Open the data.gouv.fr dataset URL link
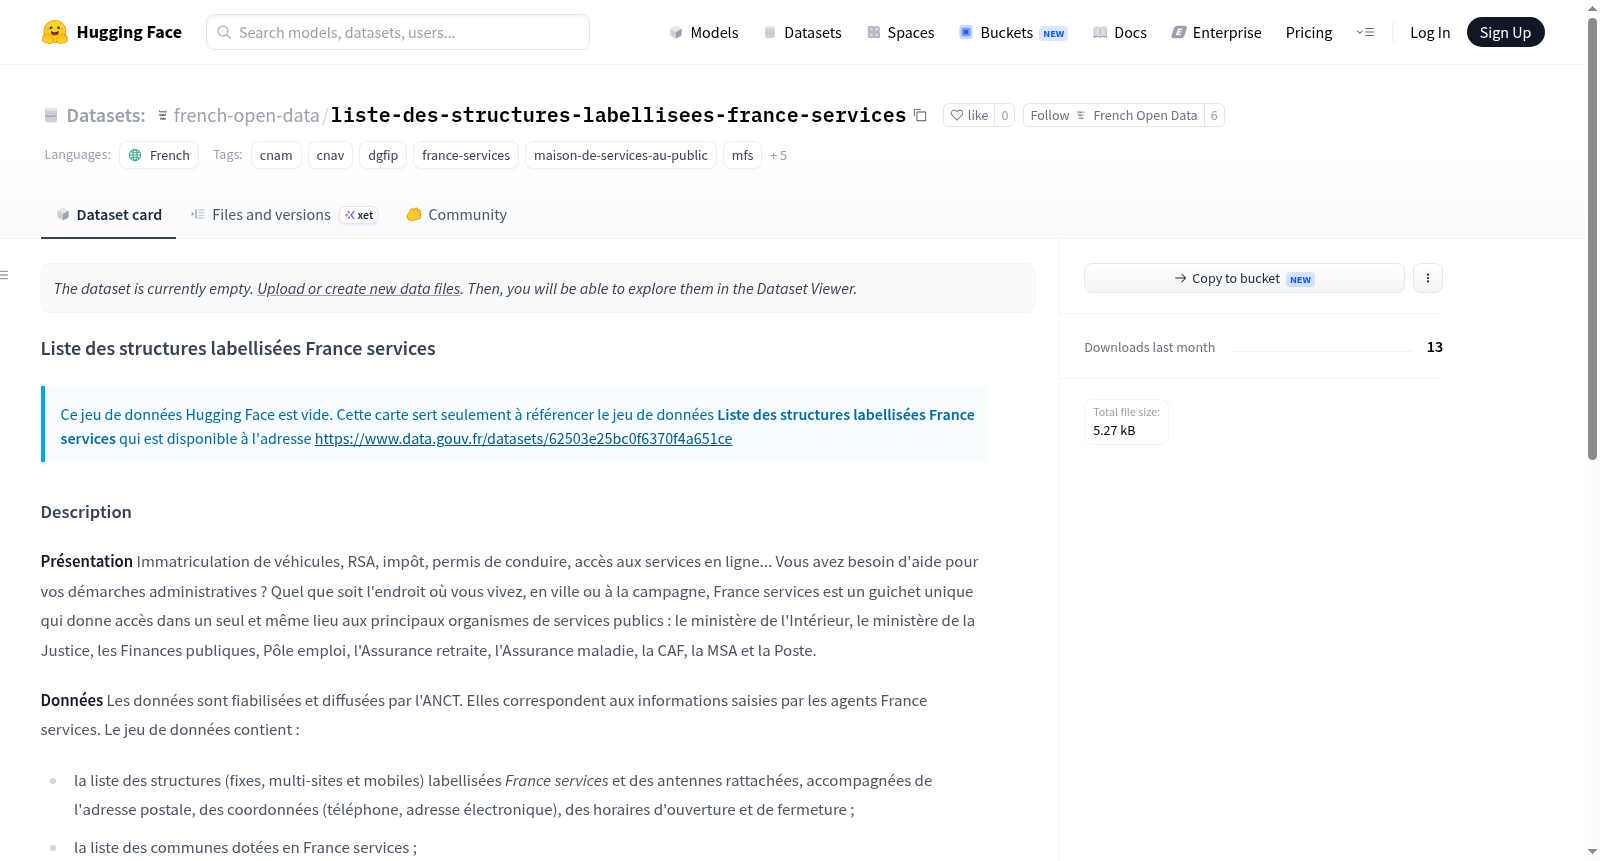This screenshot has height=861, width=1600. tap(523, 439)
